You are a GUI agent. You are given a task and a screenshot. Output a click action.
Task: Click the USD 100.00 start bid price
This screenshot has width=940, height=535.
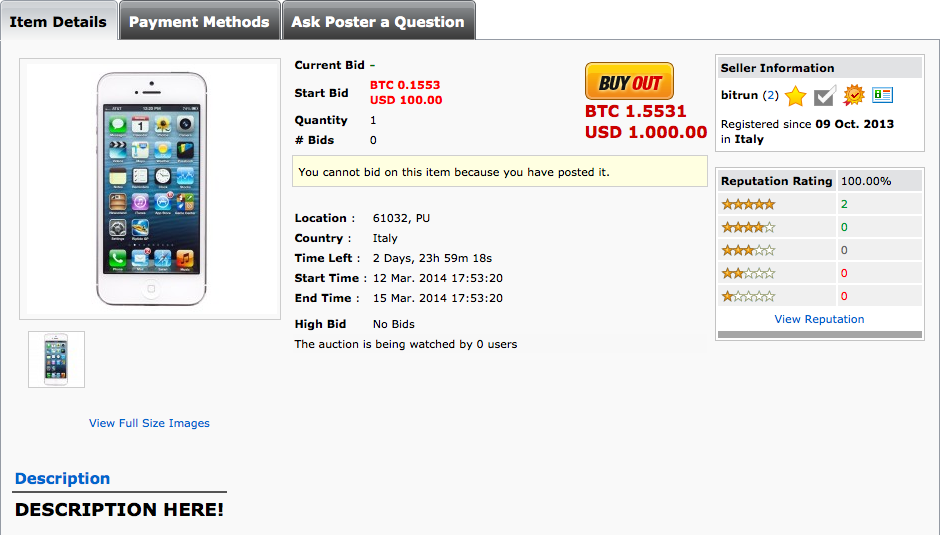point(406,100)
